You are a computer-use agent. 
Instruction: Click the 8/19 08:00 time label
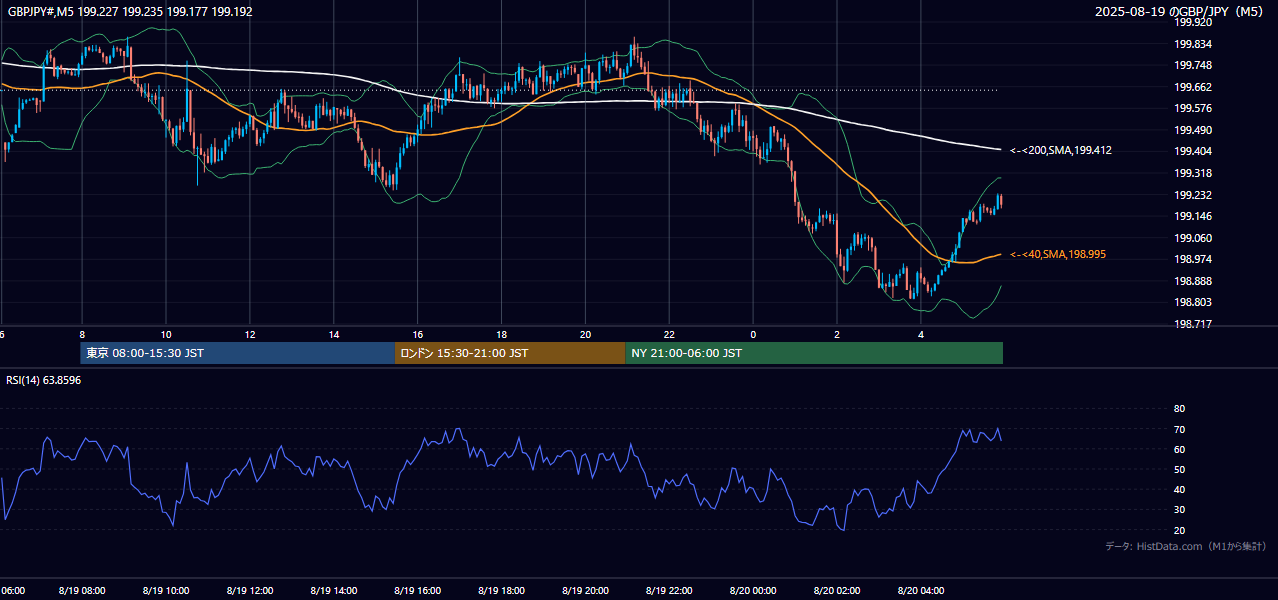tap(82, 591)
